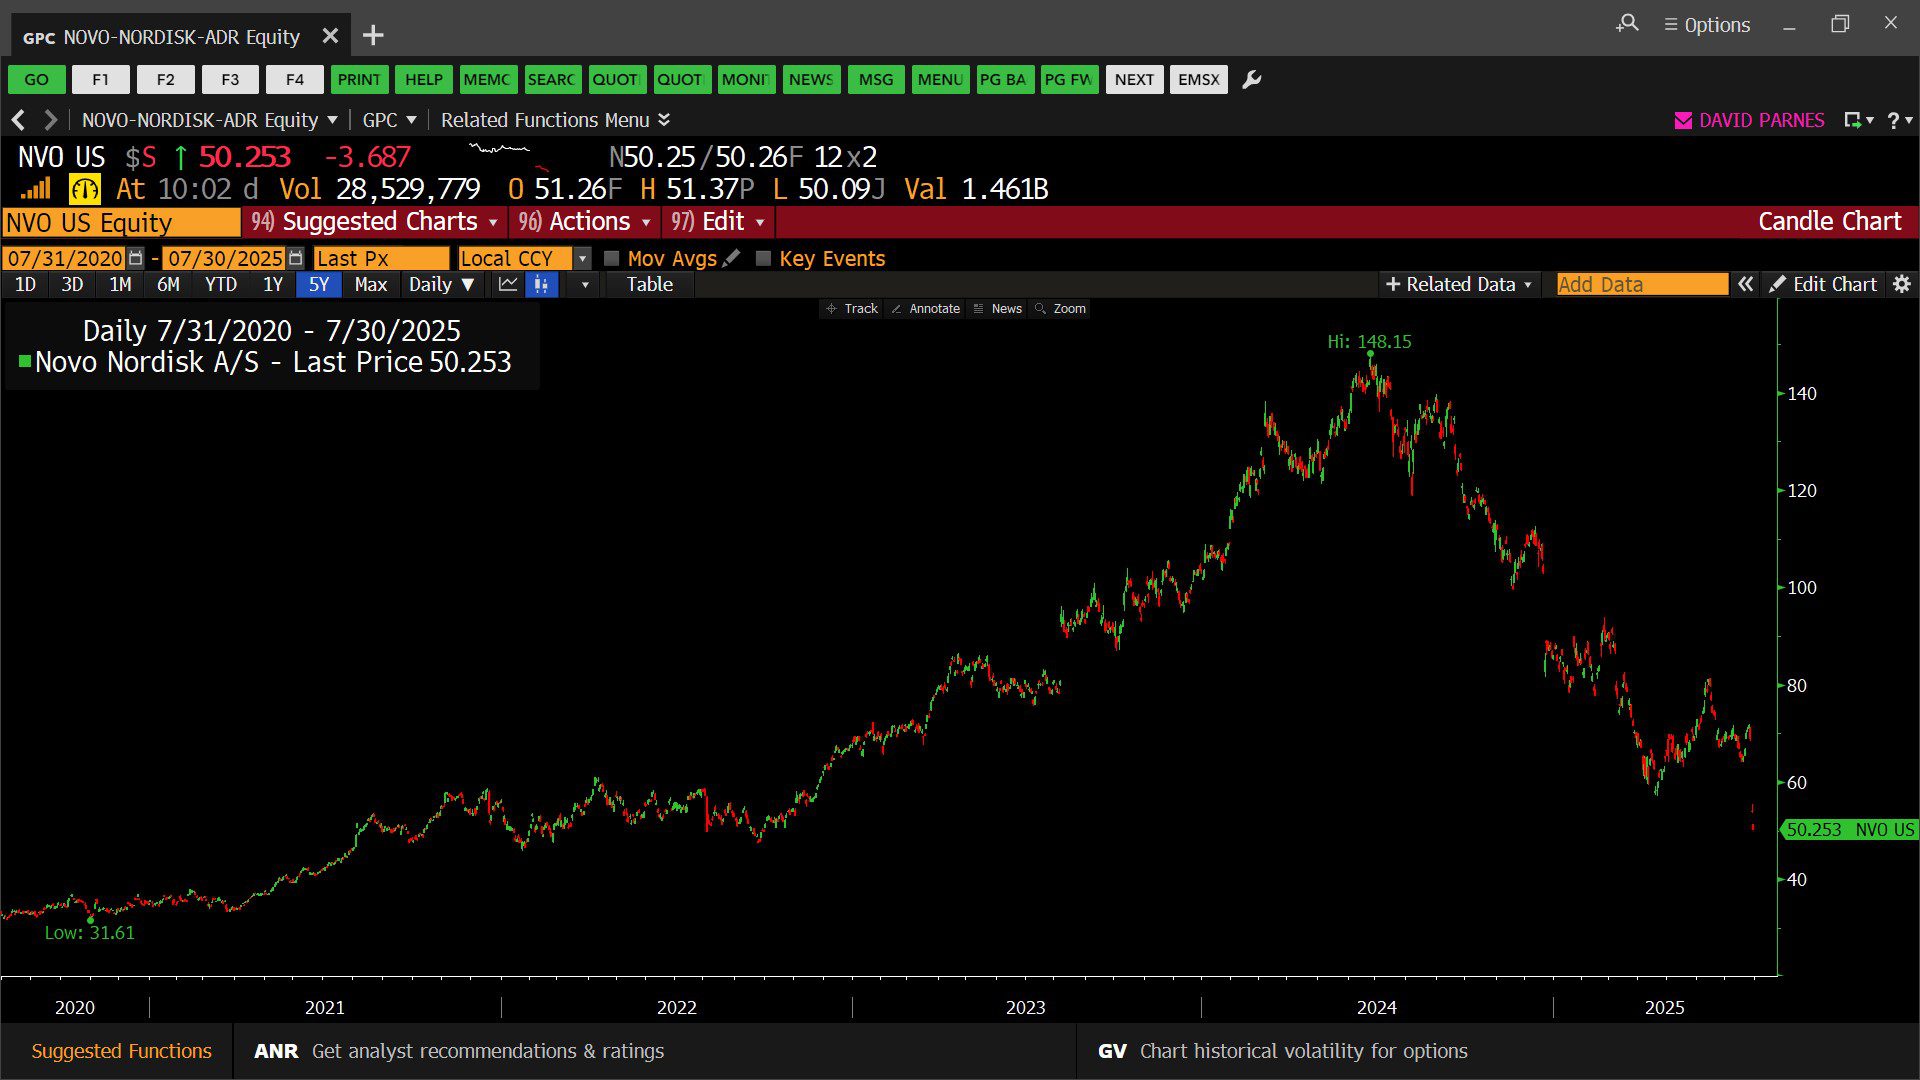Click the end date field 07/30/2025
The image size is (1920, 1080).
point(224,258)
